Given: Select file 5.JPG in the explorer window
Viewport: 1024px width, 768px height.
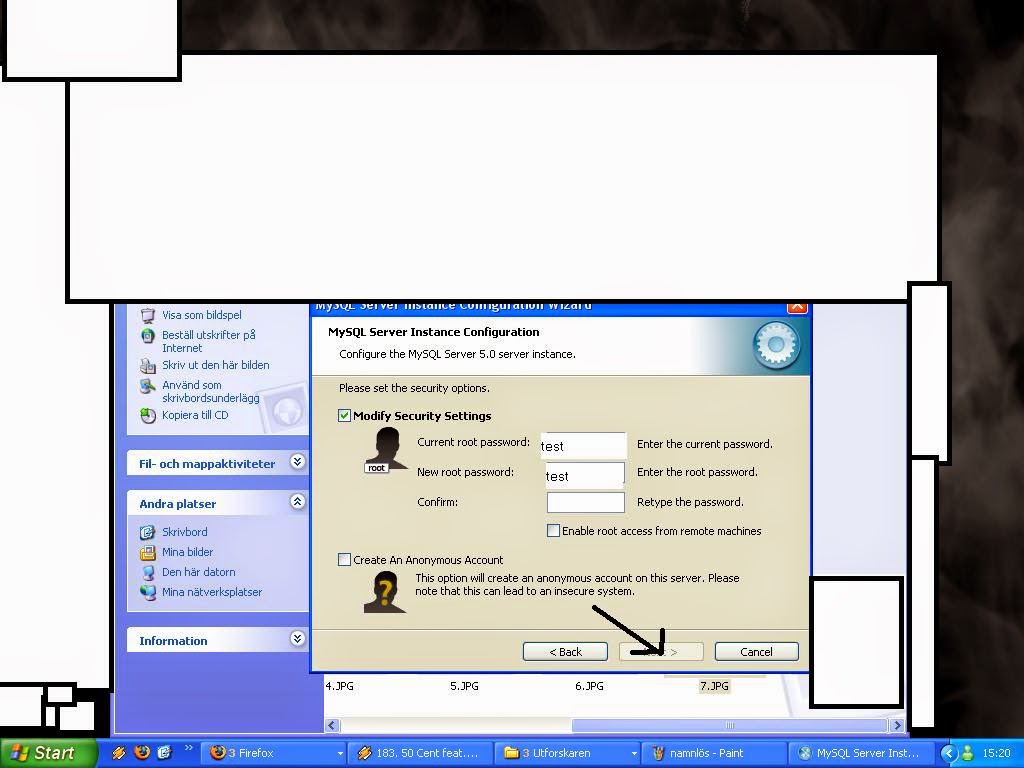Looking at the screenshot, I should (464, 686).
